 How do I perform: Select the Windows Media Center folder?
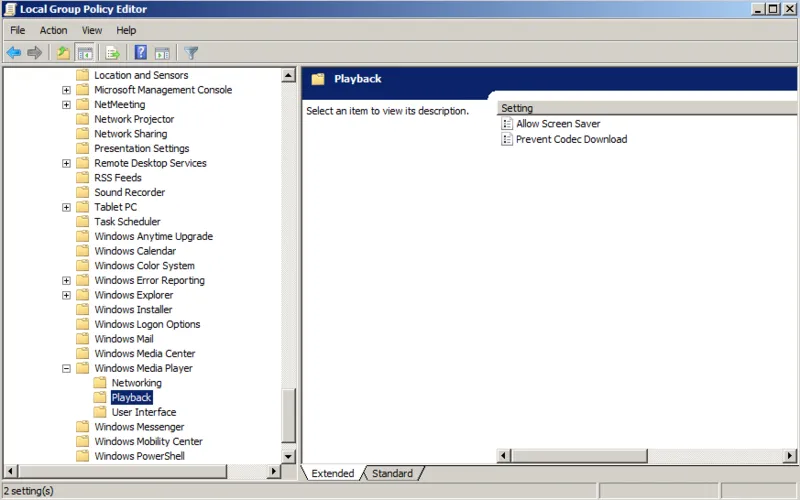pyautogui.click(x=145, y=354)
